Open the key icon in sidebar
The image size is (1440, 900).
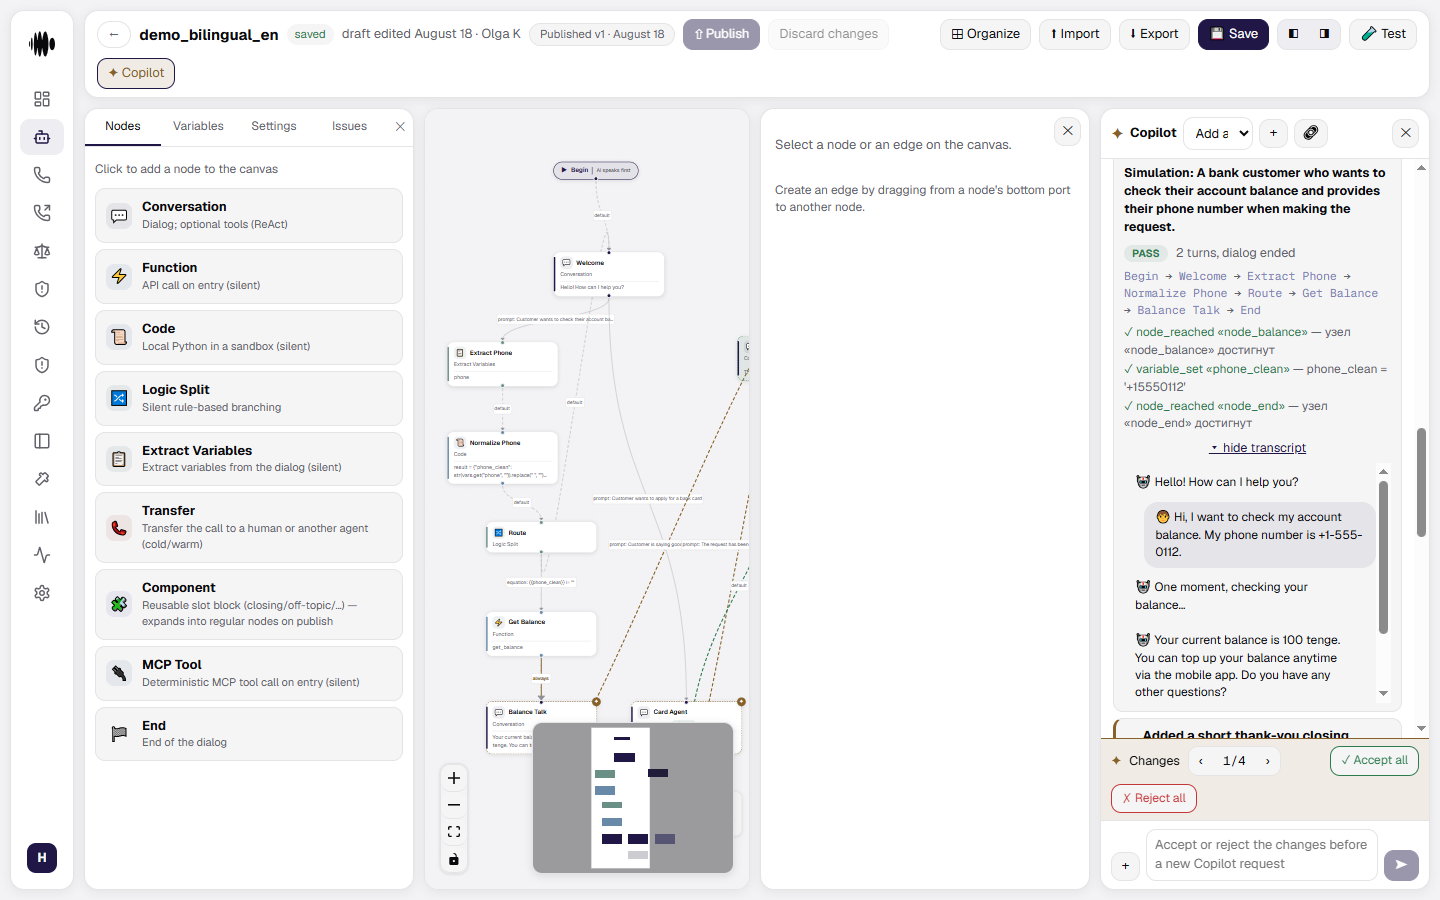[42, 403]
